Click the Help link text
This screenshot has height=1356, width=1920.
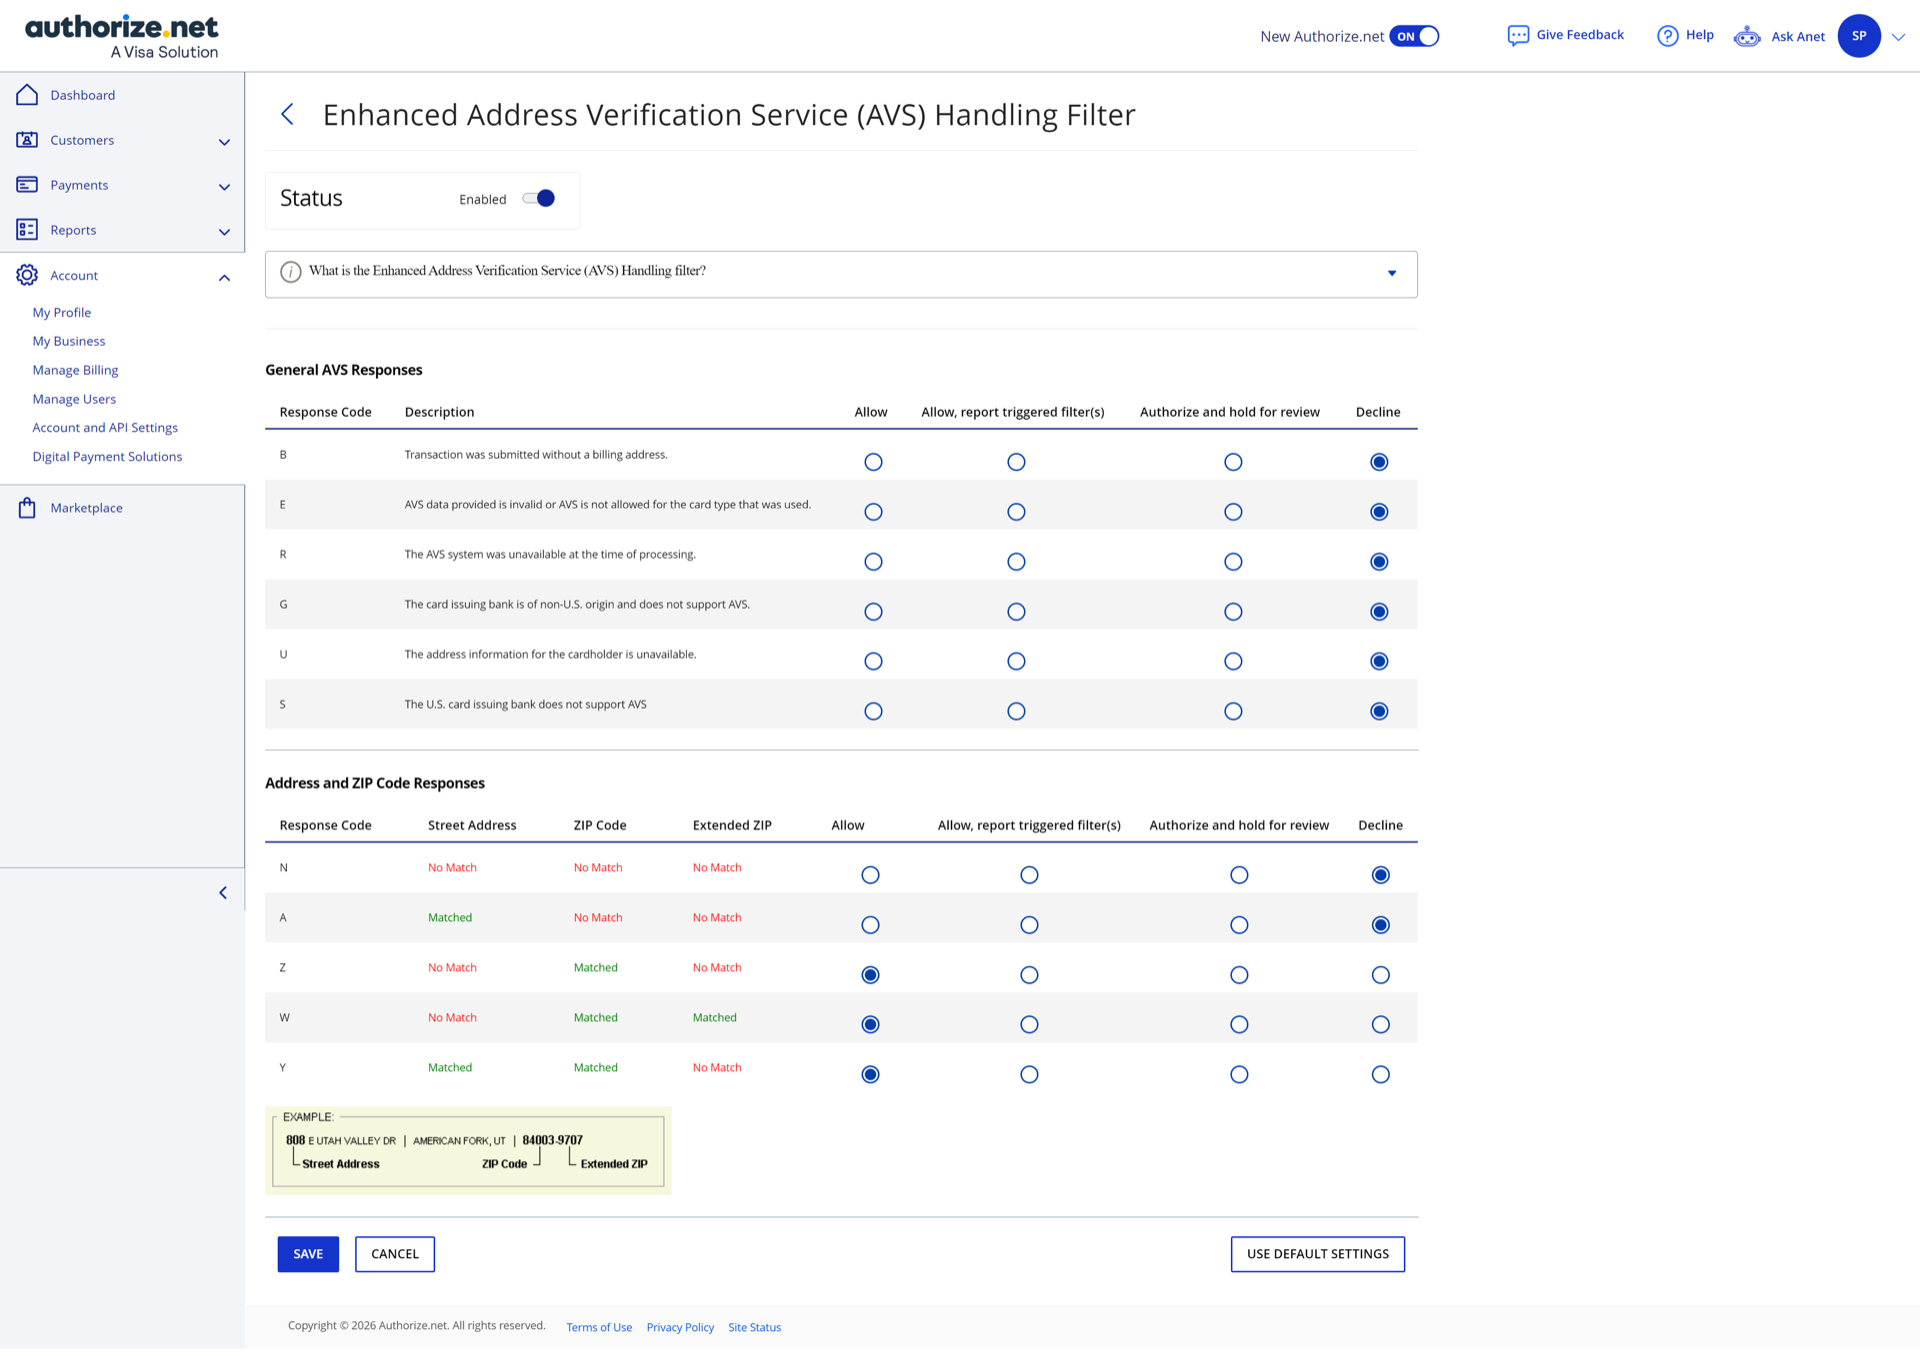click(1700, 35)
